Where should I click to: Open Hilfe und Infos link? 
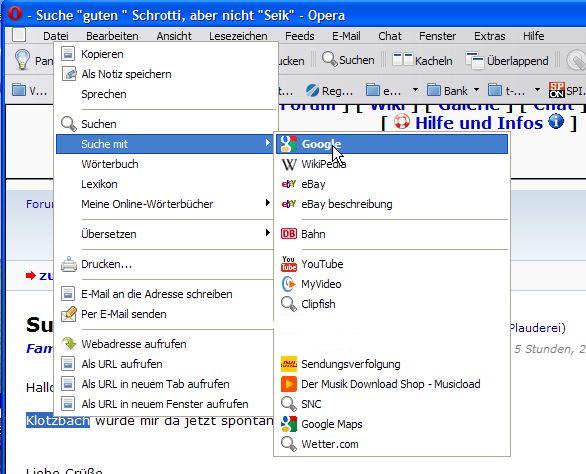pos(479,123)
